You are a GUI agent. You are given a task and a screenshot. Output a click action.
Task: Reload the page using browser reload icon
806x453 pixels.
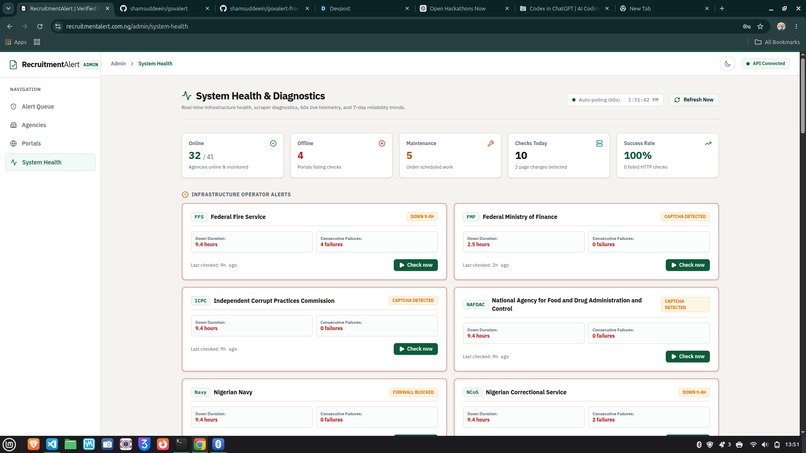(40, 26)
